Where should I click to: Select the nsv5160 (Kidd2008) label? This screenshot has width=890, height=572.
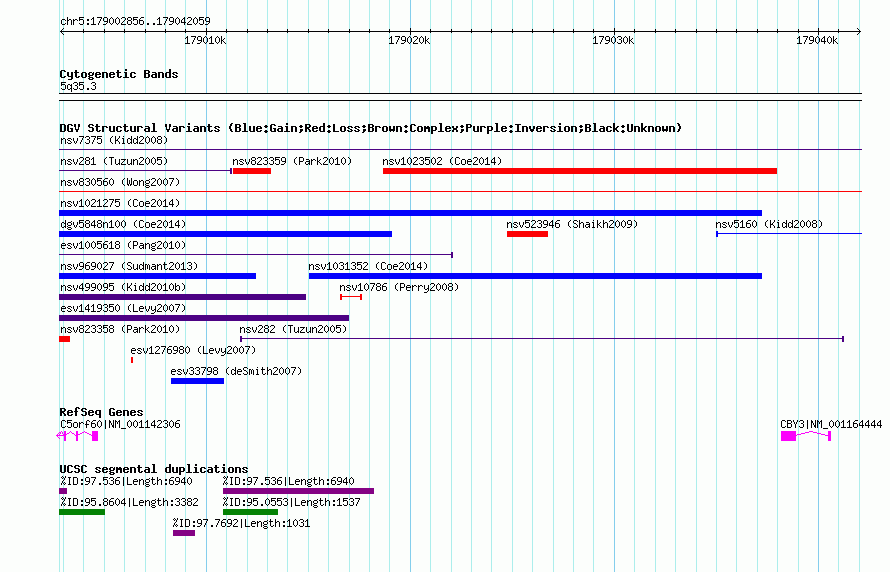point(769,224)
